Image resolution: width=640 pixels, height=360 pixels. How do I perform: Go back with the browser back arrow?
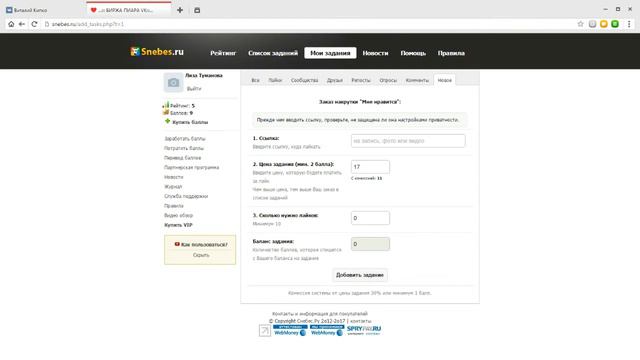[22, 24]
